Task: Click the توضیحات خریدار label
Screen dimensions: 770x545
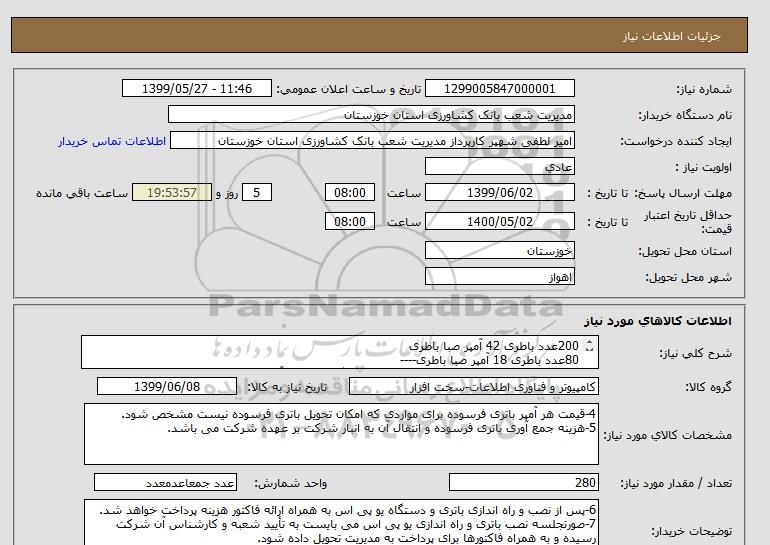Action: 691,531
